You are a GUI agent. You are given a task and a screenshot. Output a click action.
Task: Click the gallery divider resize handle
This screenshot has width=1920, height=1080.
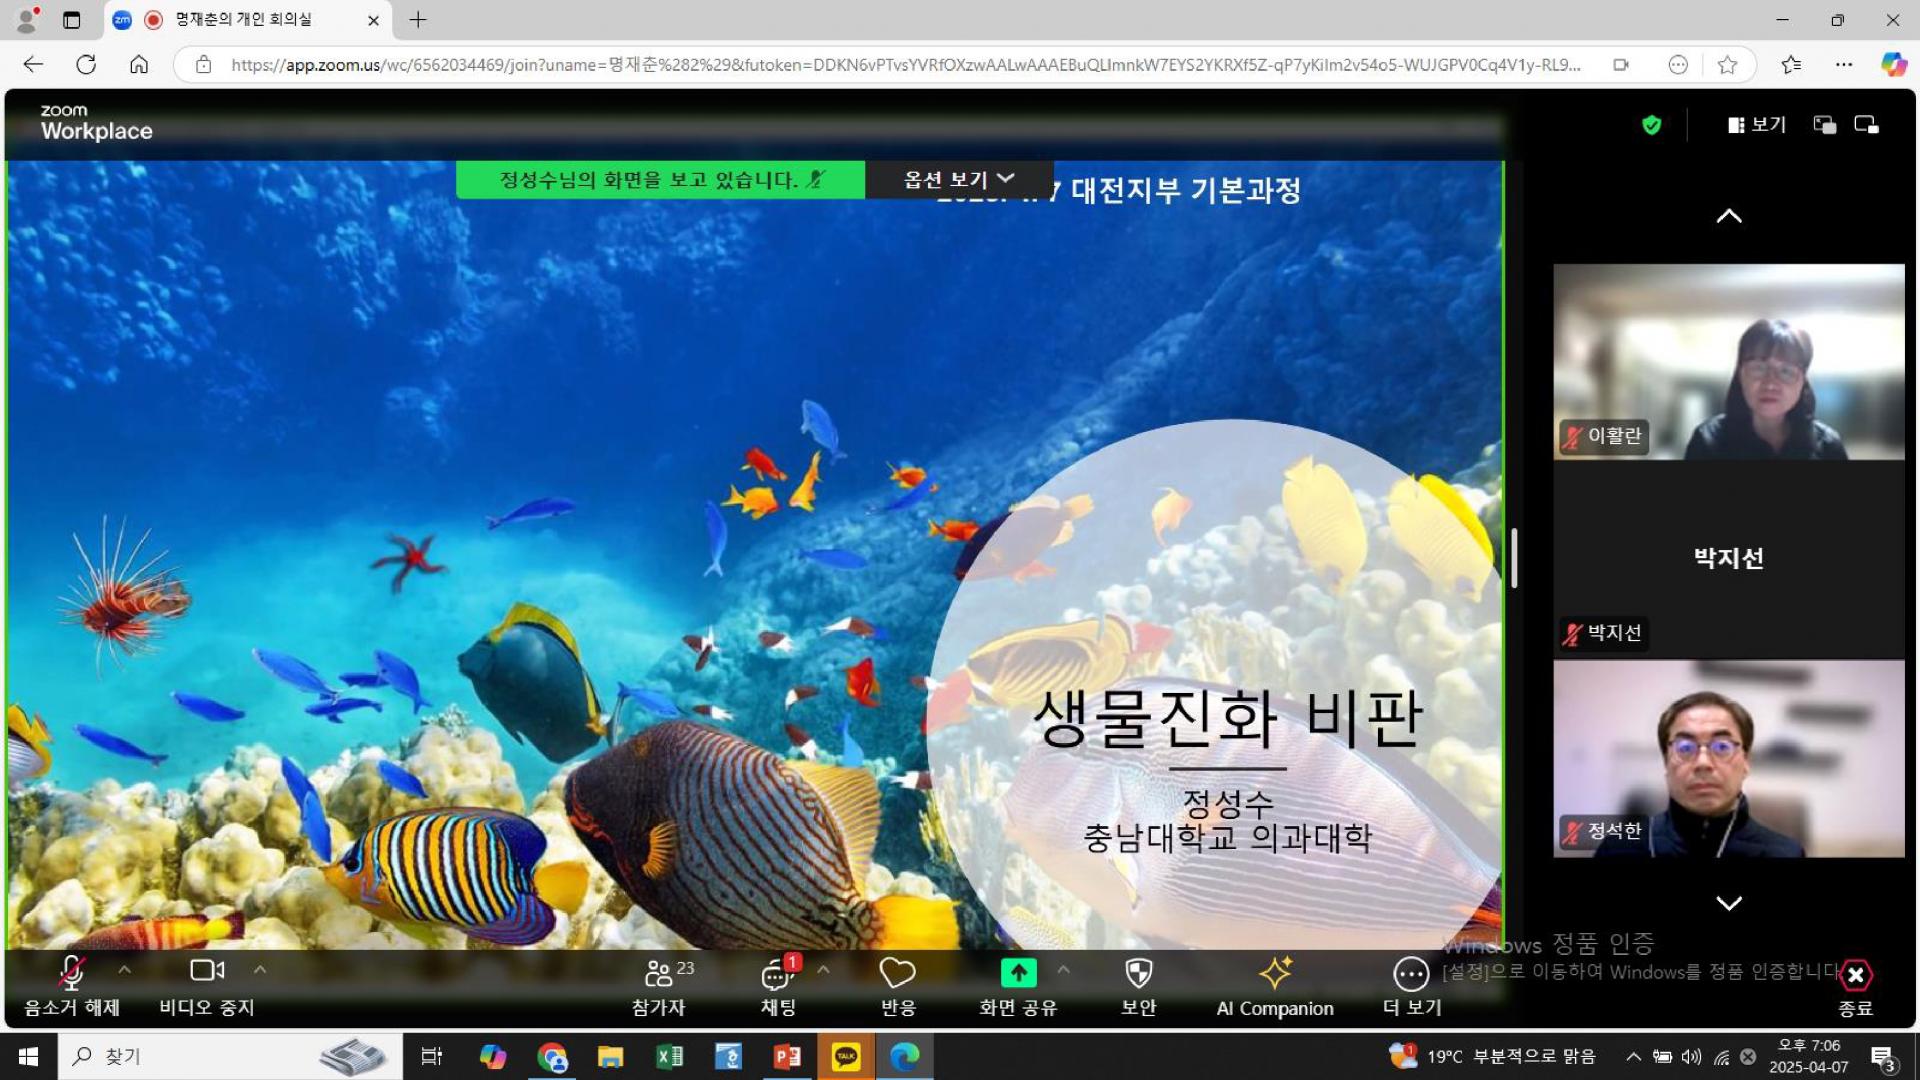pos(1514,558)
